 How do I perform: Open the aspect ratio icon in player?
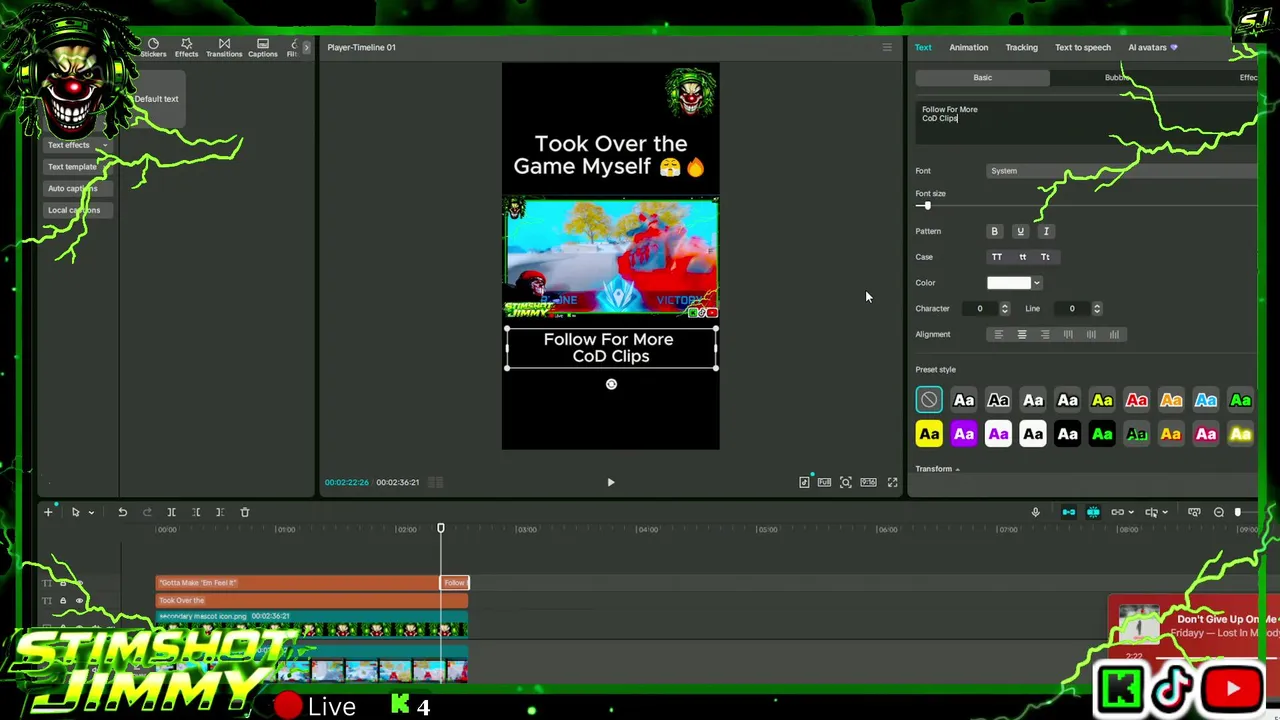coord(868,482)
